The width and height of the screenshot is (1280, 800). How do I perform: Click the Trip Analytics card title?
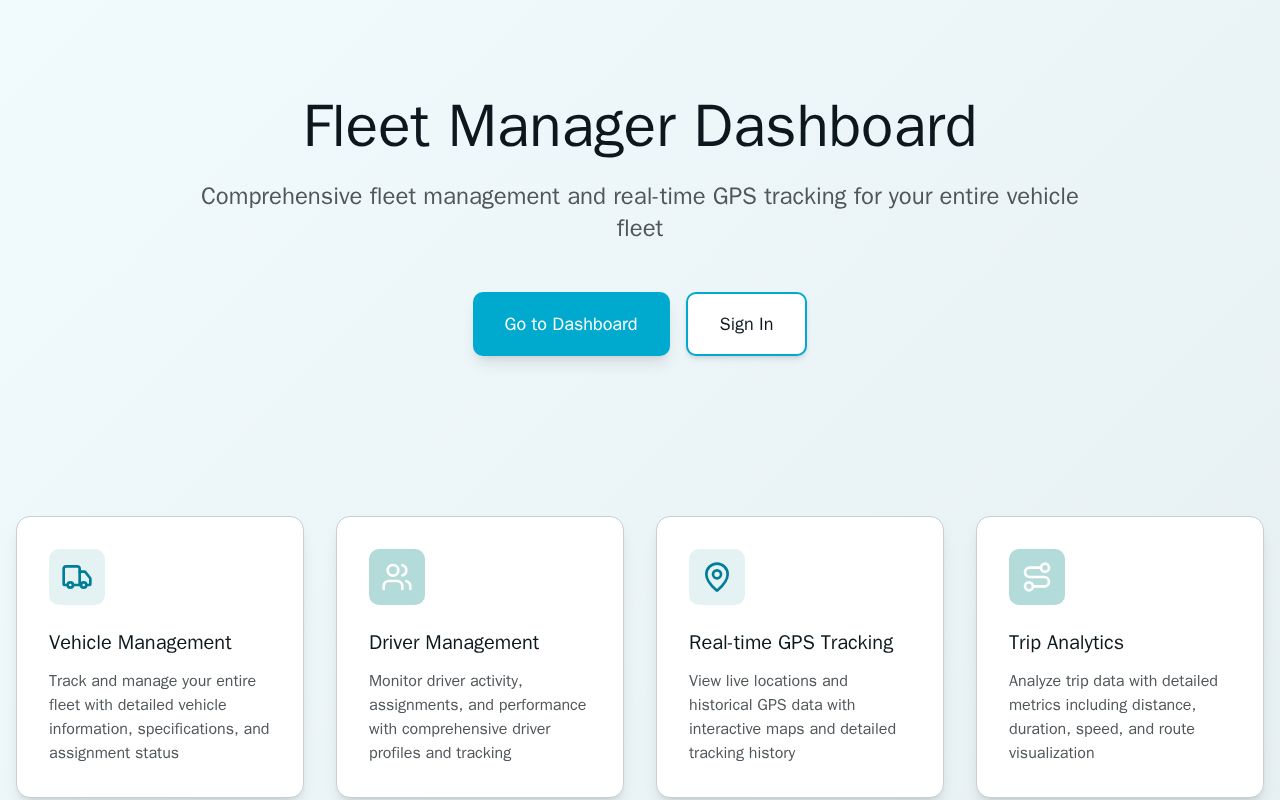[1066, 643]
